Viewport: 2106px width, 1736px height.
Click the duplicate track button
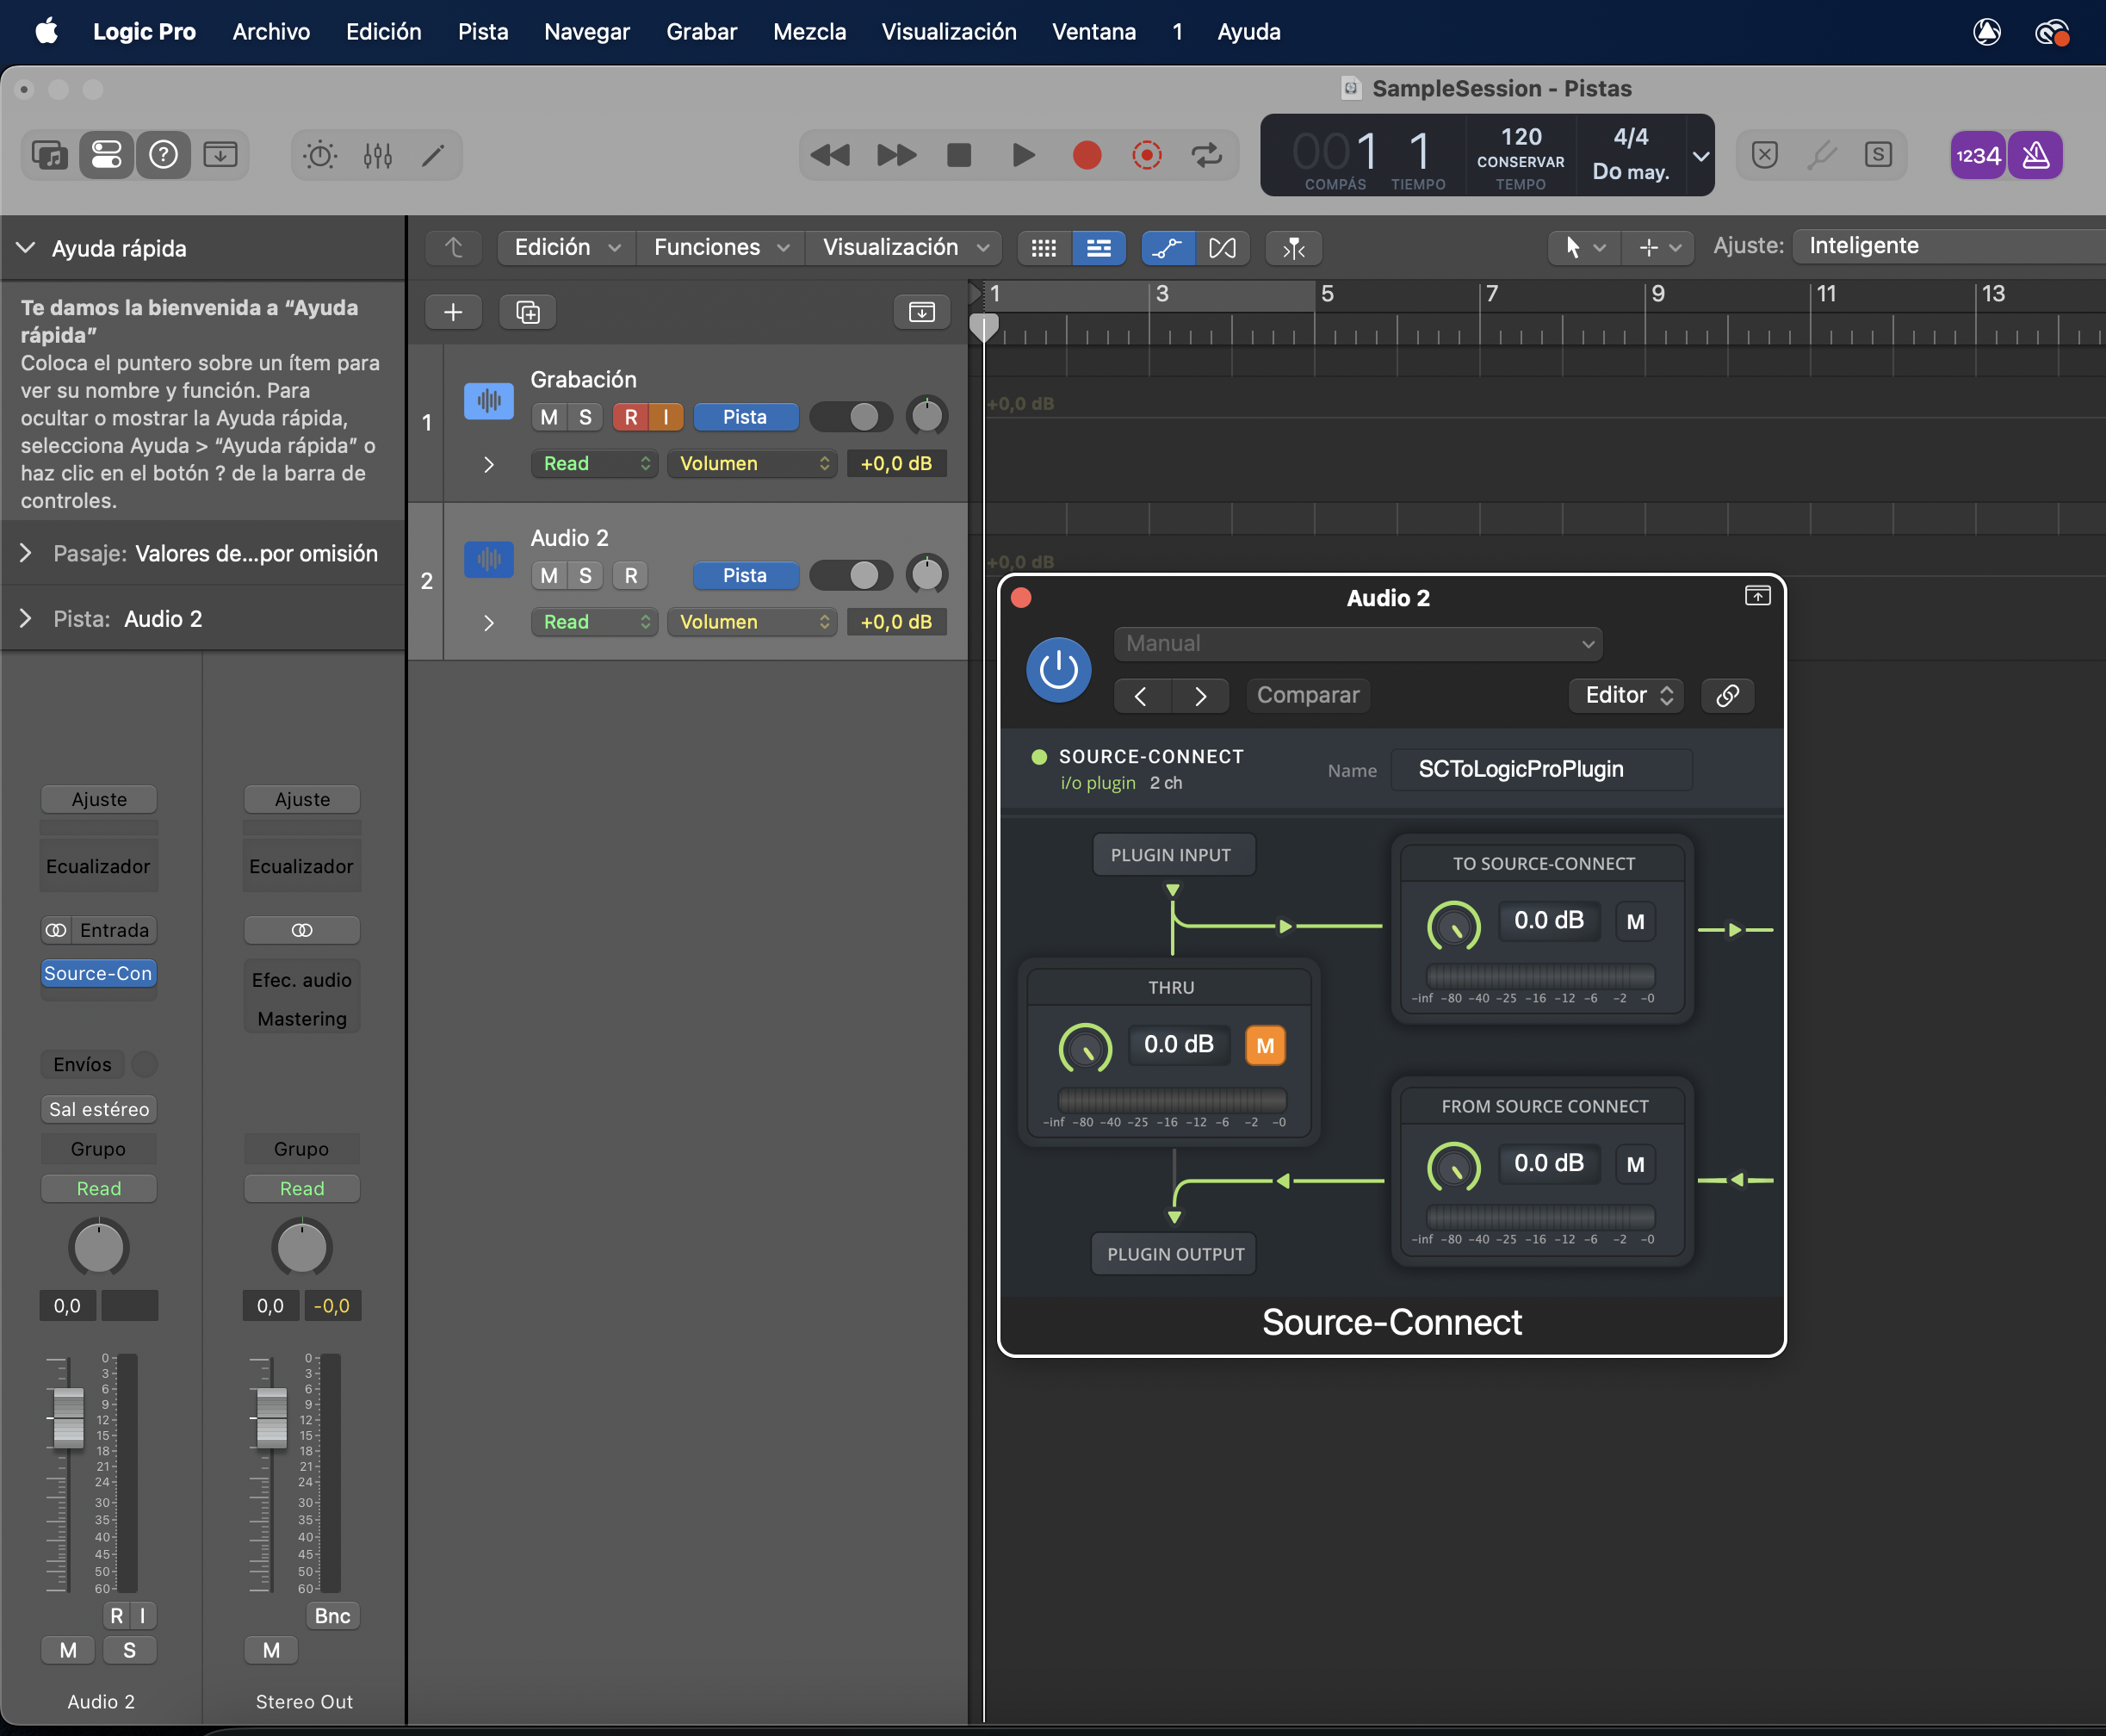tap(527, 312)
